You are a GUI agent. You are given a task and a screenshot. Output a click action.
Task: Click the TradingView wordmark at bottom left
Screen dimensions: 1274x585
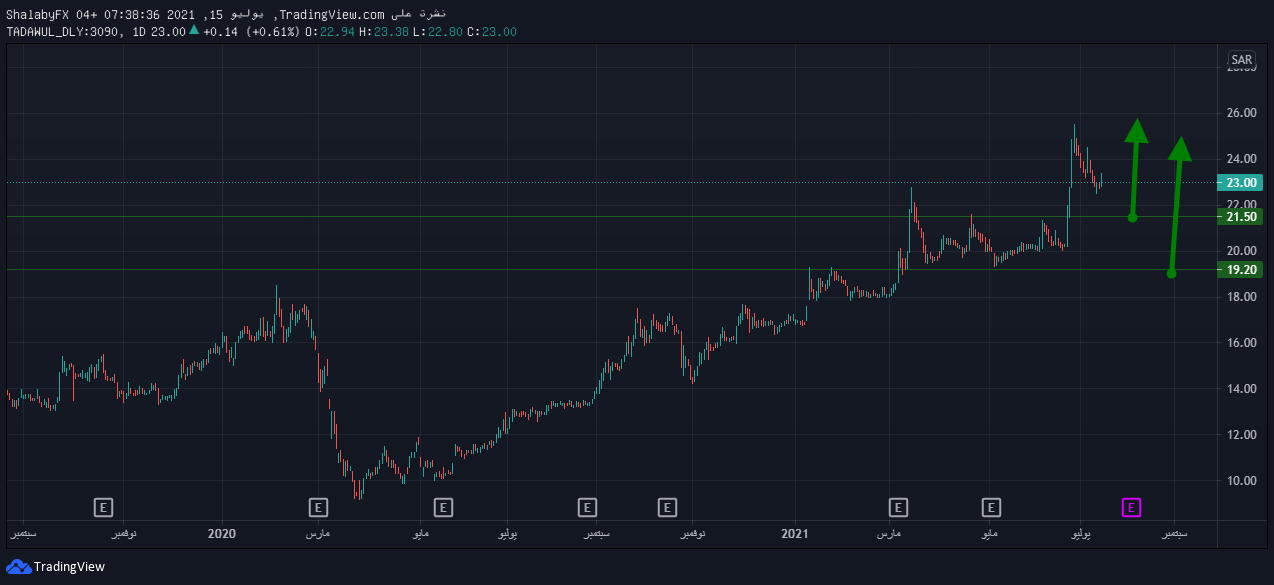click(x=69, y=567)
